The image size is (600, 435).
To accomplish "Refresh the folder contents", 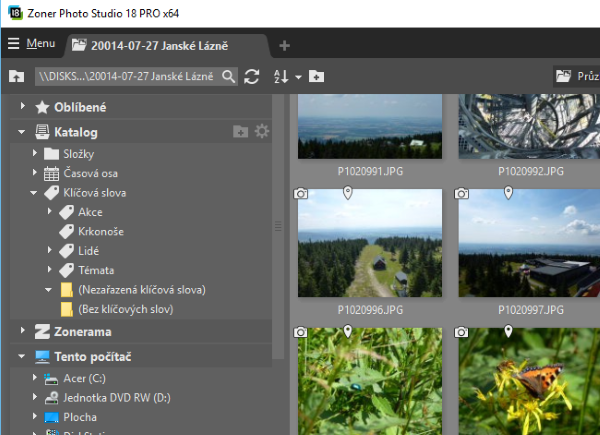I will [251, 77].
